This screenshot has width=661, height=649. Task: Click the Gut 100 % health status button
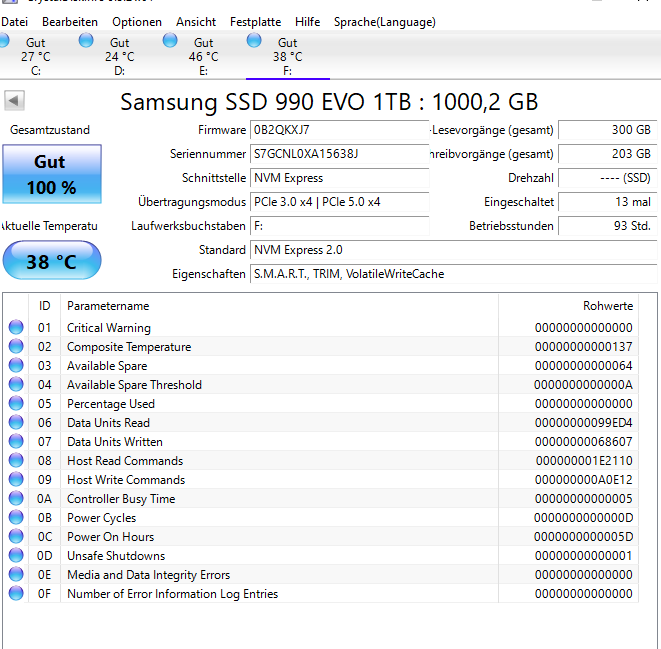point(52,174)
